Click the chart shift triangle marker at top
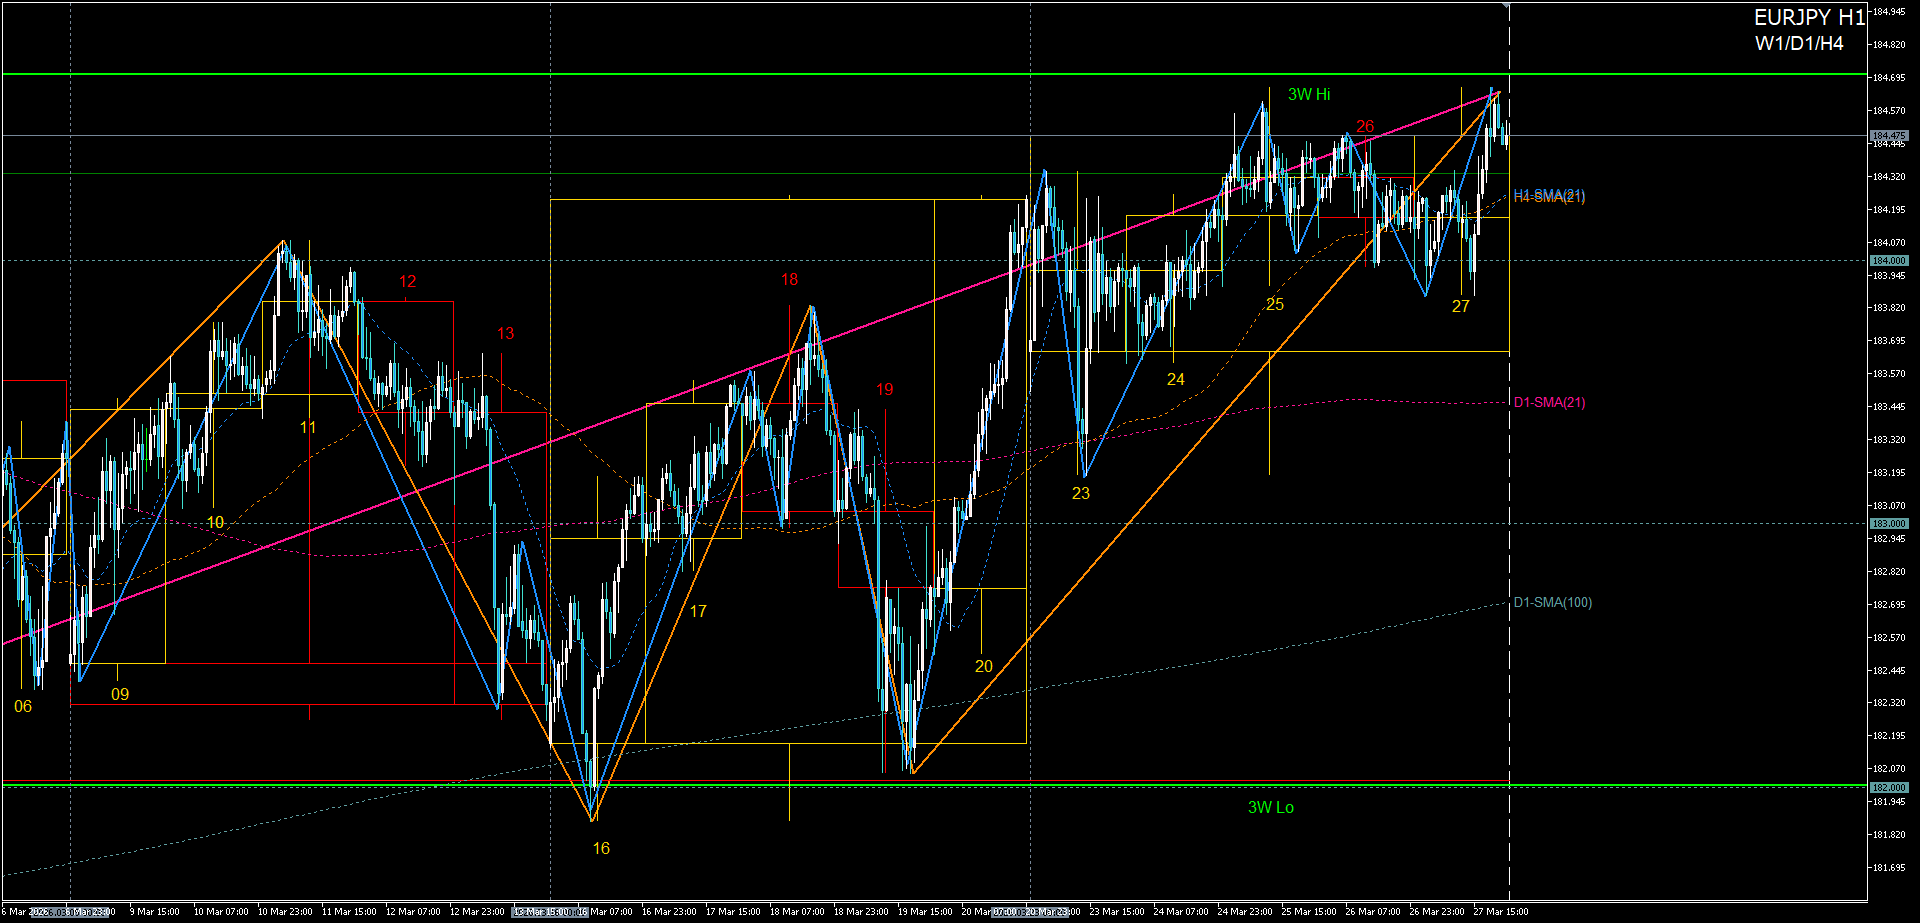Image resolution: width=1920 pixels, height=923 pixels. pyautogui.click(x=1508, y=6)
